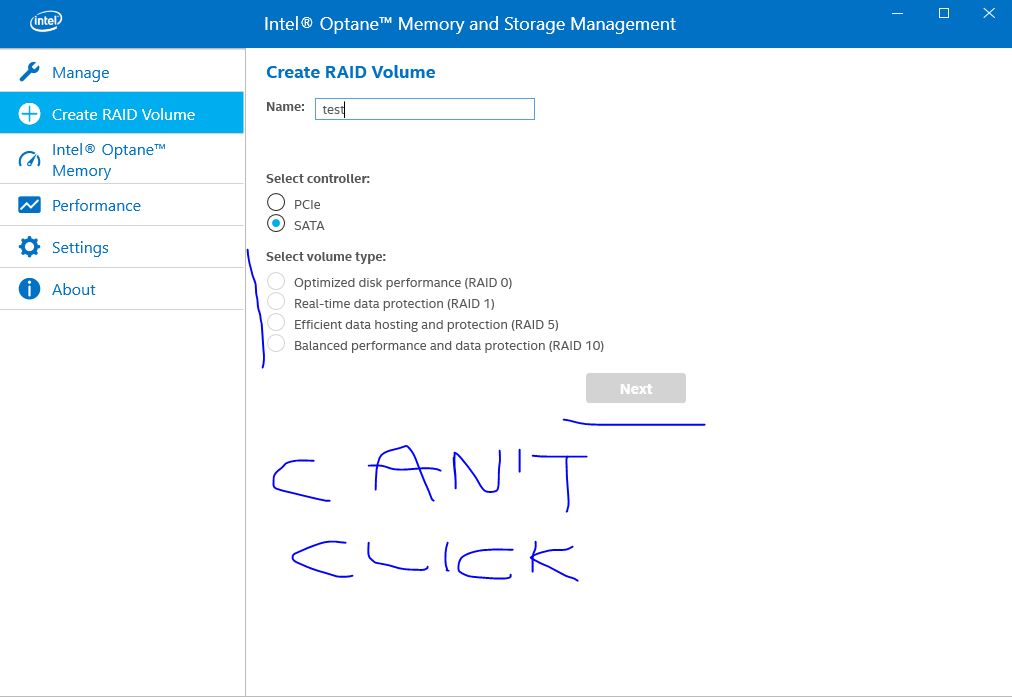Minimize the Optane Management window
This screenshot has width=1012, height=698.
(x=897, y=13)
